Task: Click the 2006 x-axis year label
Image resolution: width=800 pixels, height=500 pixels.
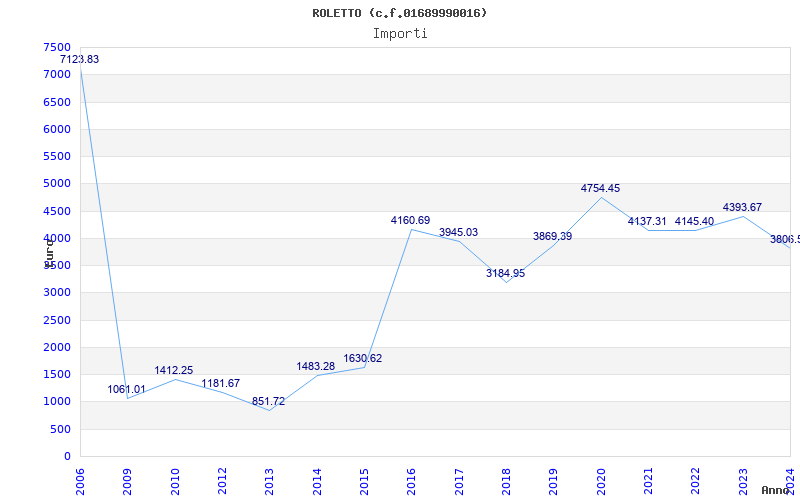Action: (80, 481)
